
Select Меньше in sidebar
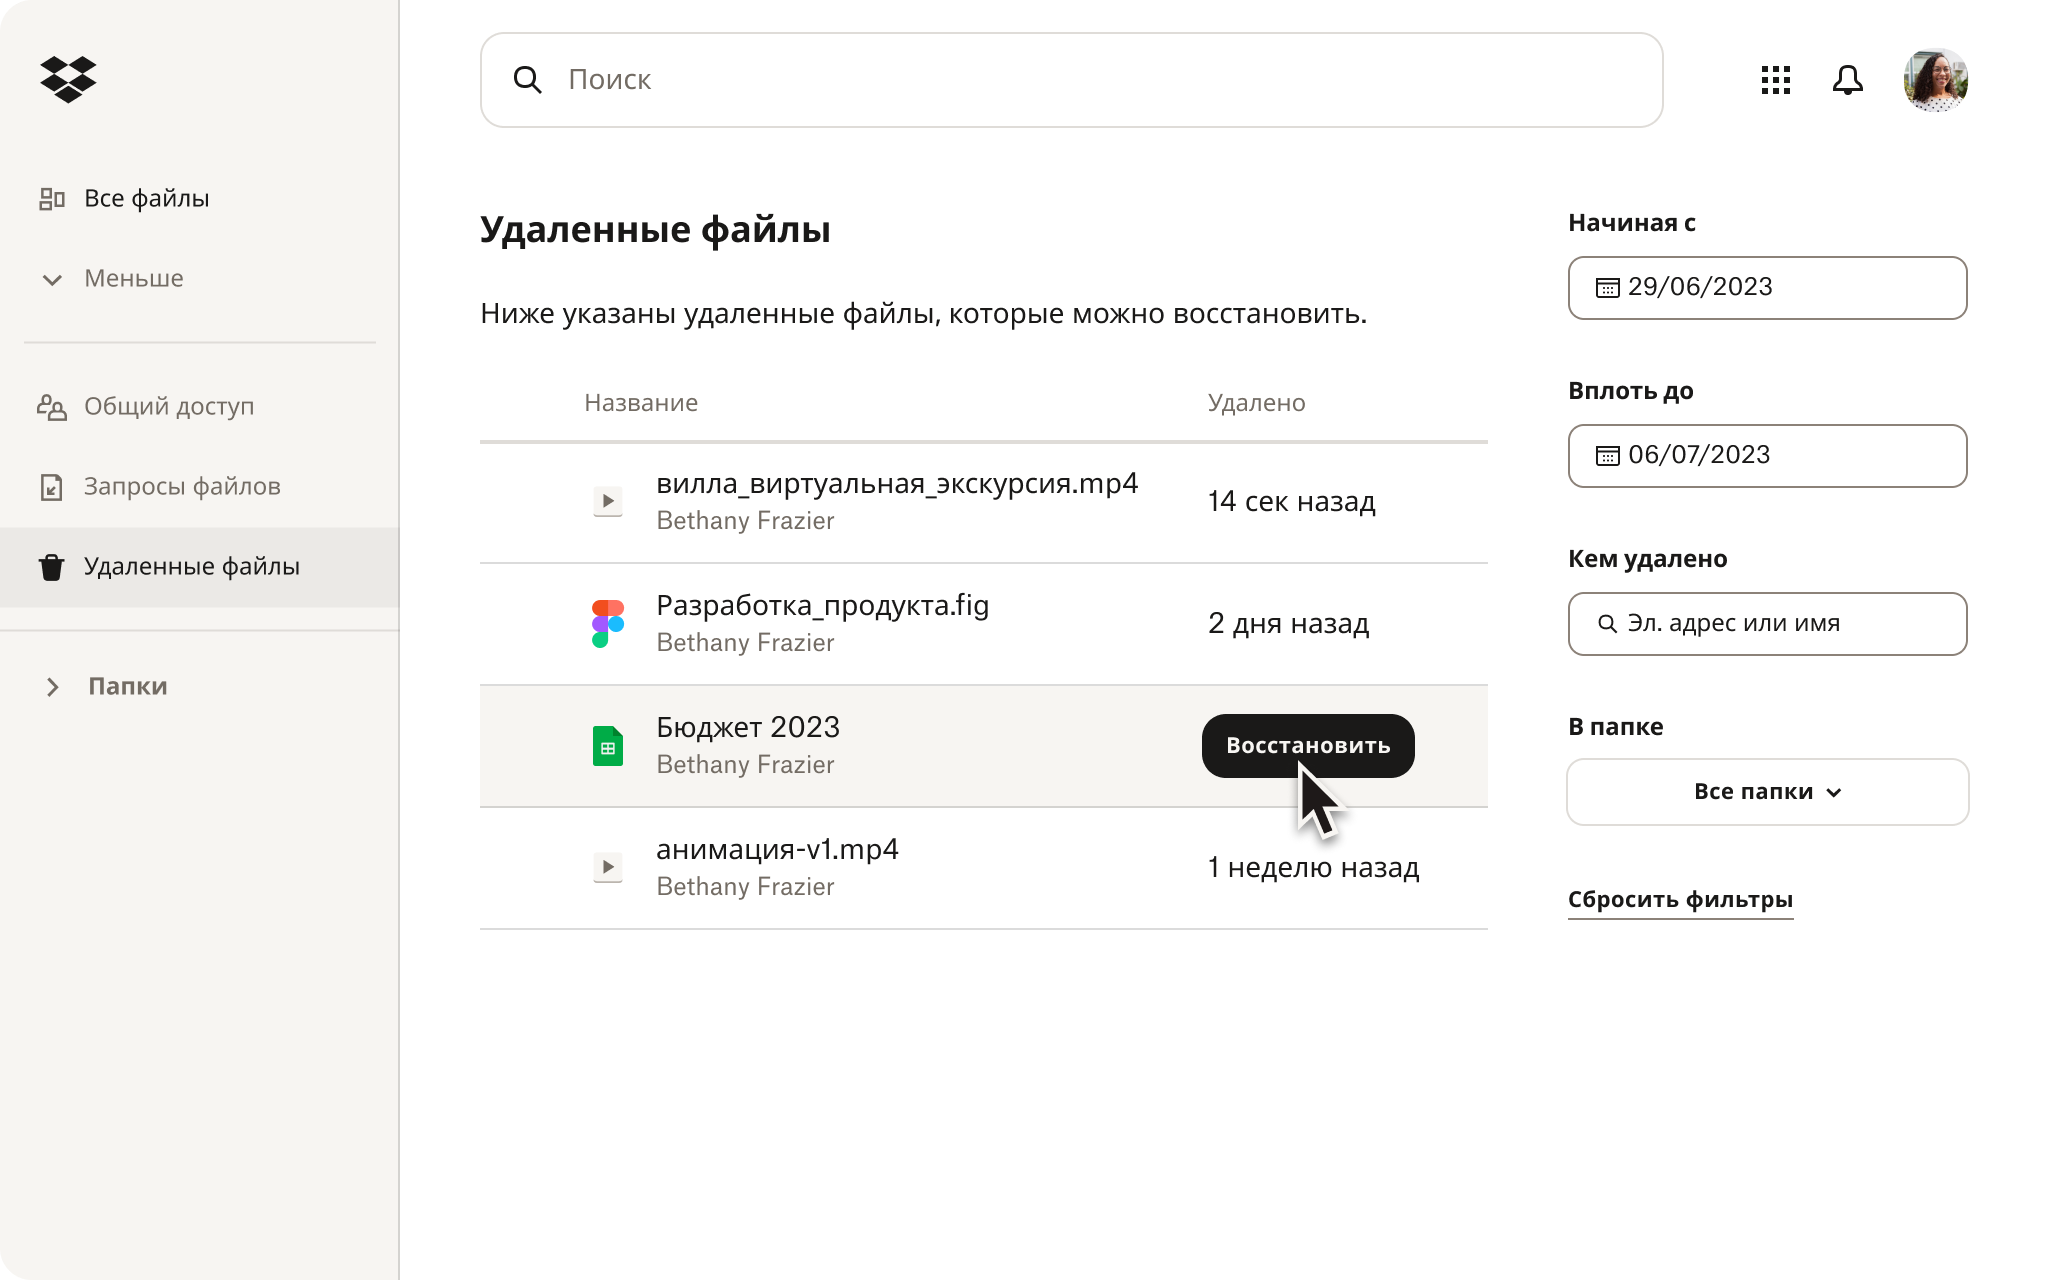[x=134, y=279]
